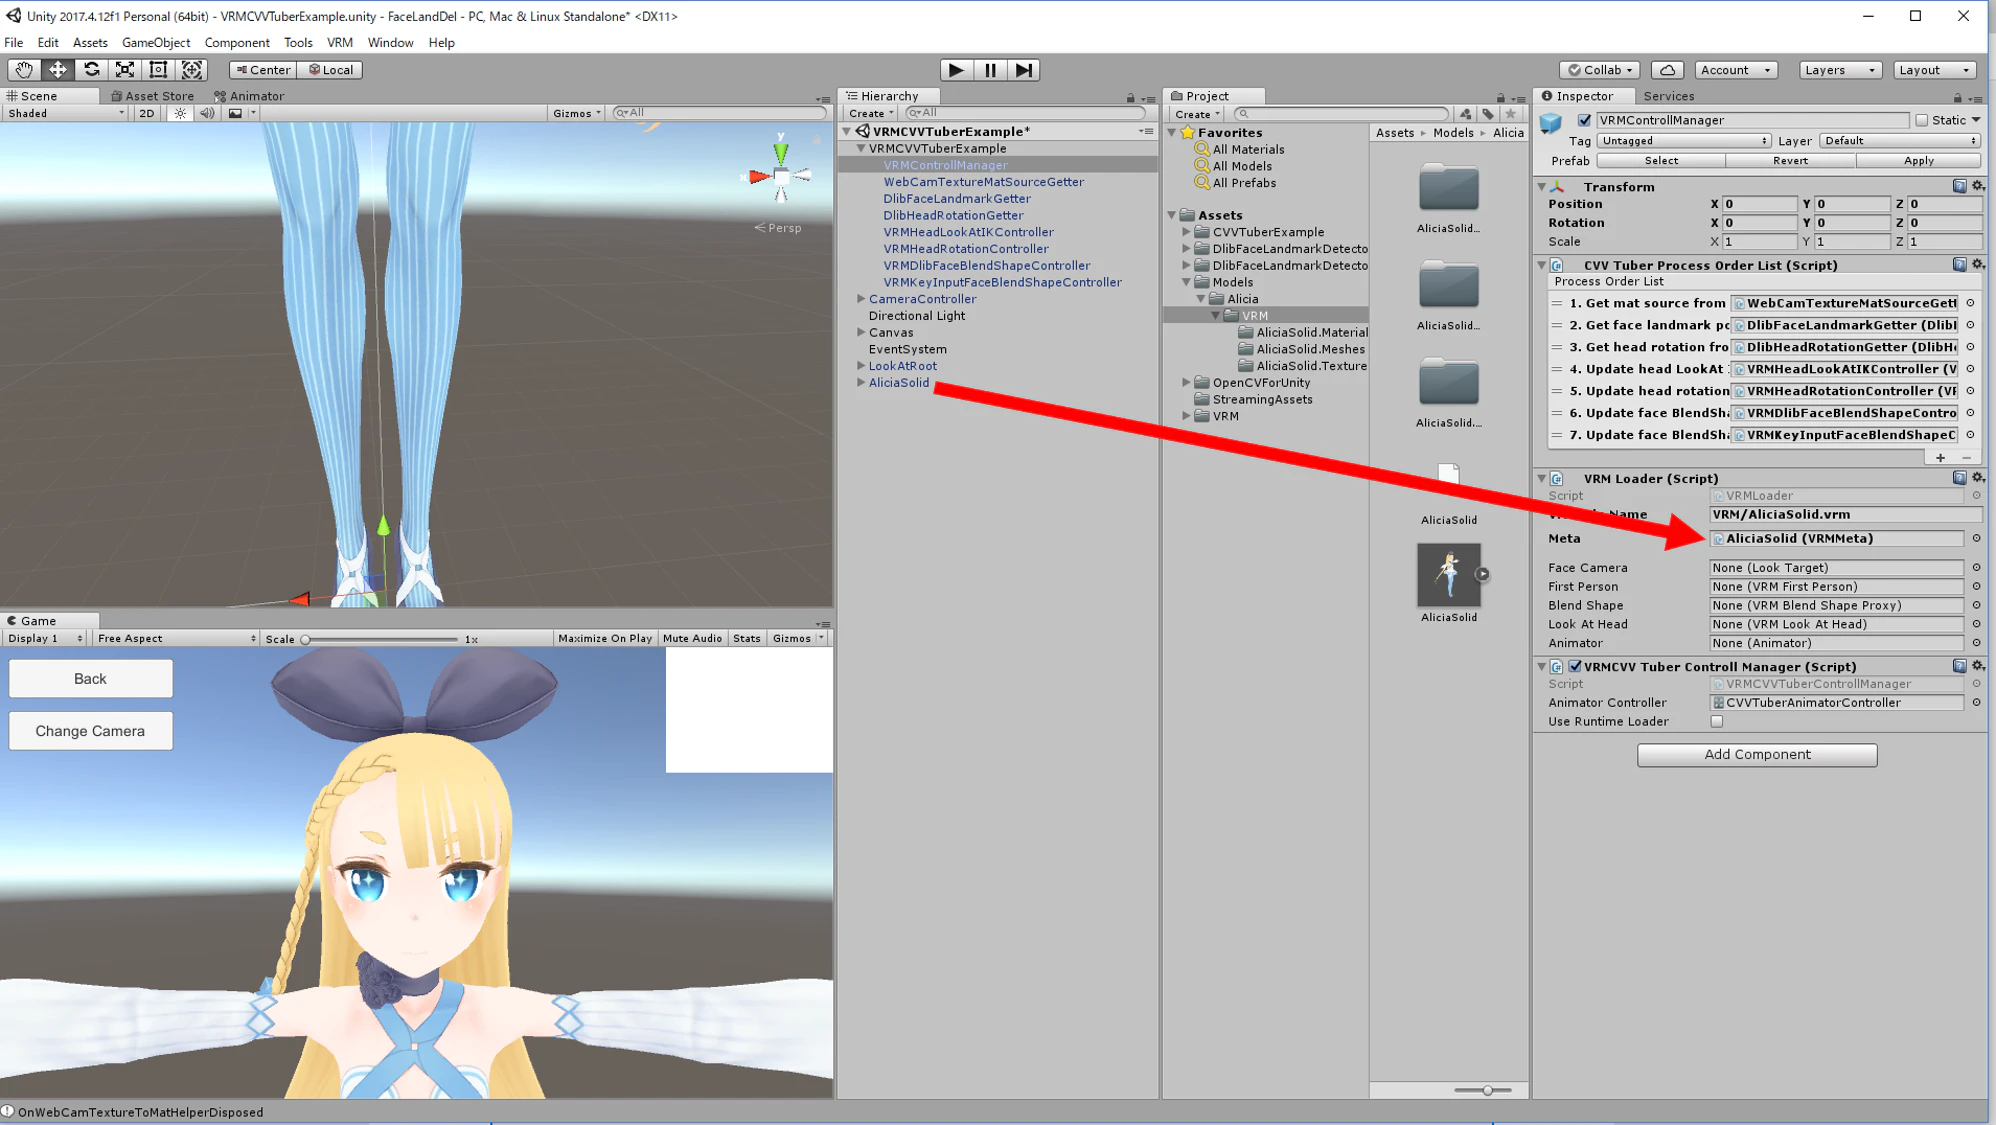The width and height of the screenshot is (1996, 1125).
Task: Open the cloud services icon
Action: pos(1667,70)
